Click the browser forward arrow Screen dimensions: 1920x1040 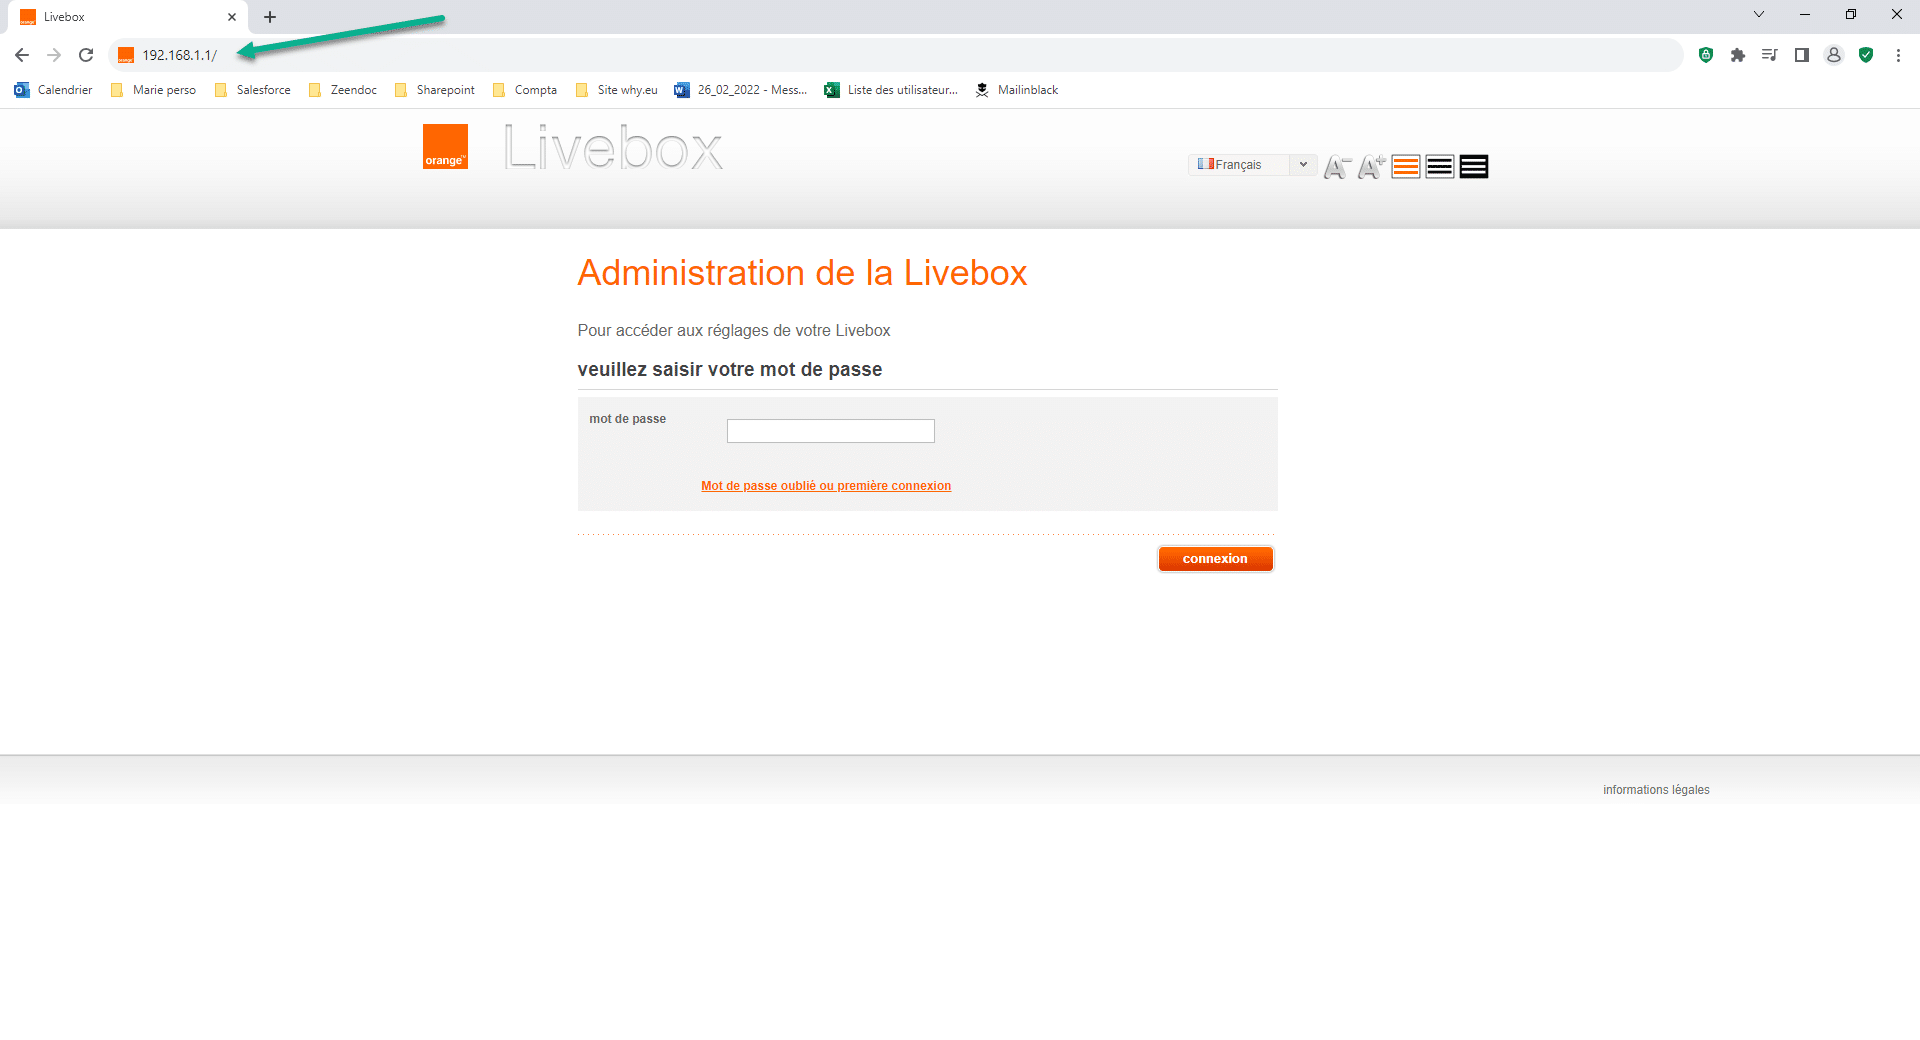(x=54, y=55)
